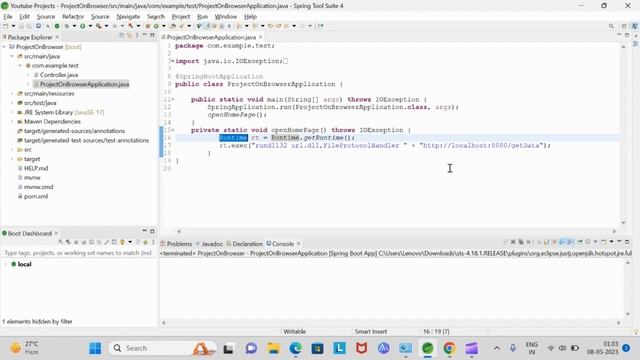Screen dimensions: 640x360
Task: Click the Pin Editor toolbar icon
Action: [x=320, y=26]
